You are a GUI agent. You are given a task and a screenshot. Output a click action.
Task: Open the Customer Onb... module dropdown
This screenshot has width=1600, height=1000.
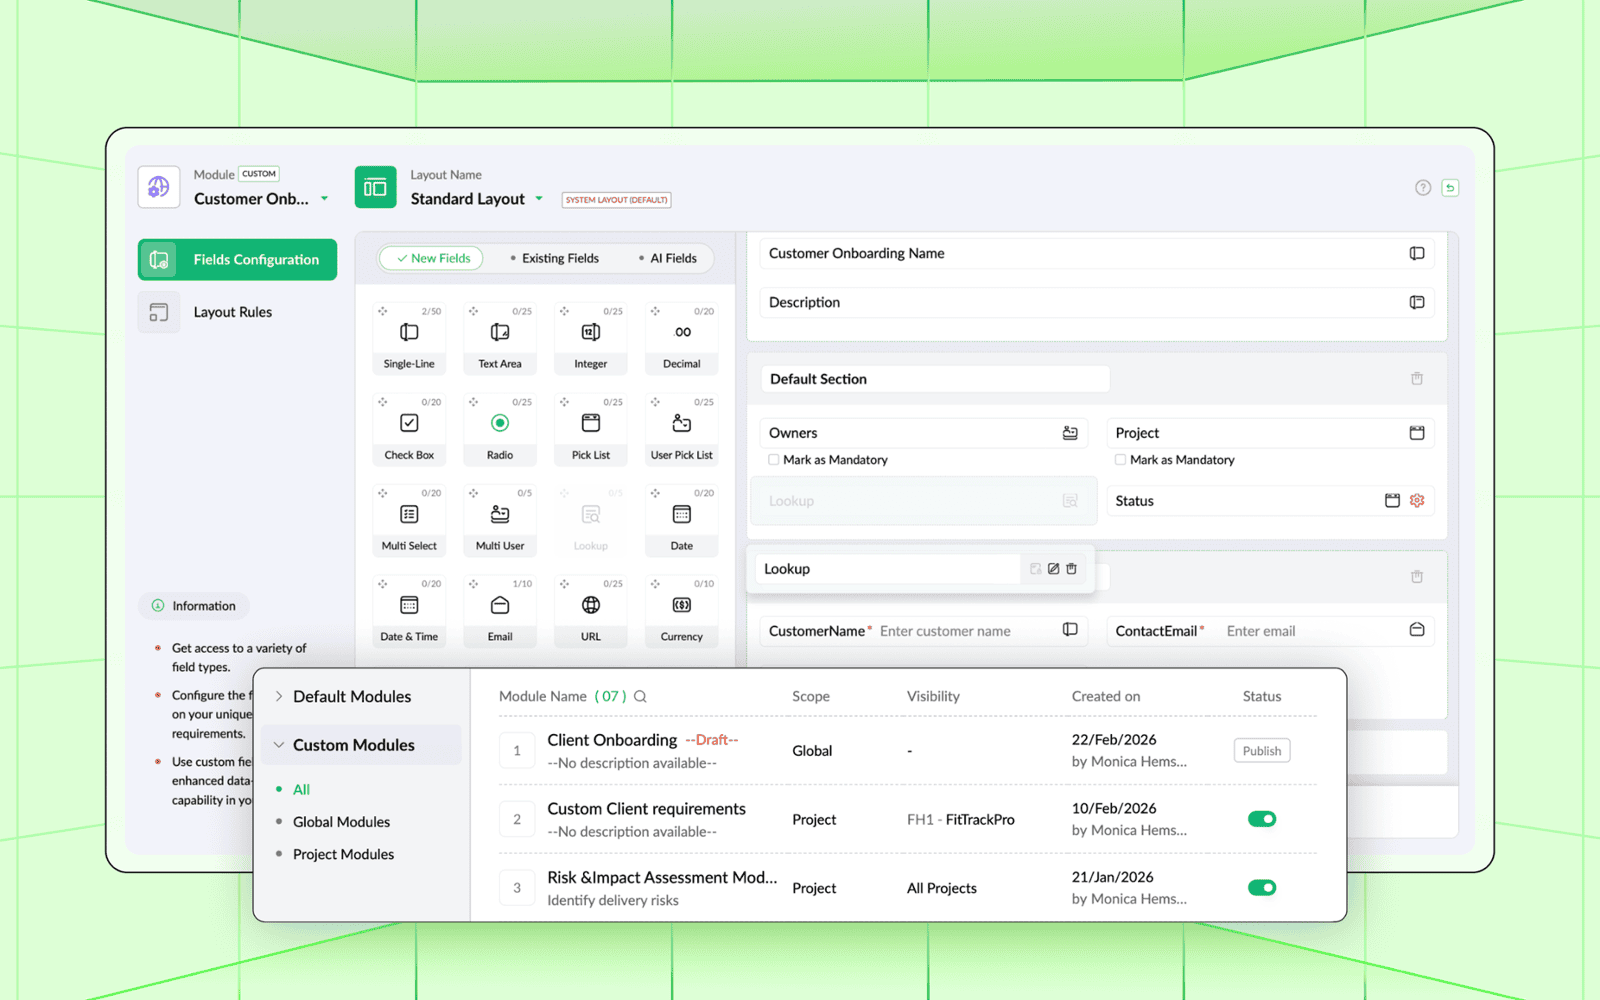point(324,199)
